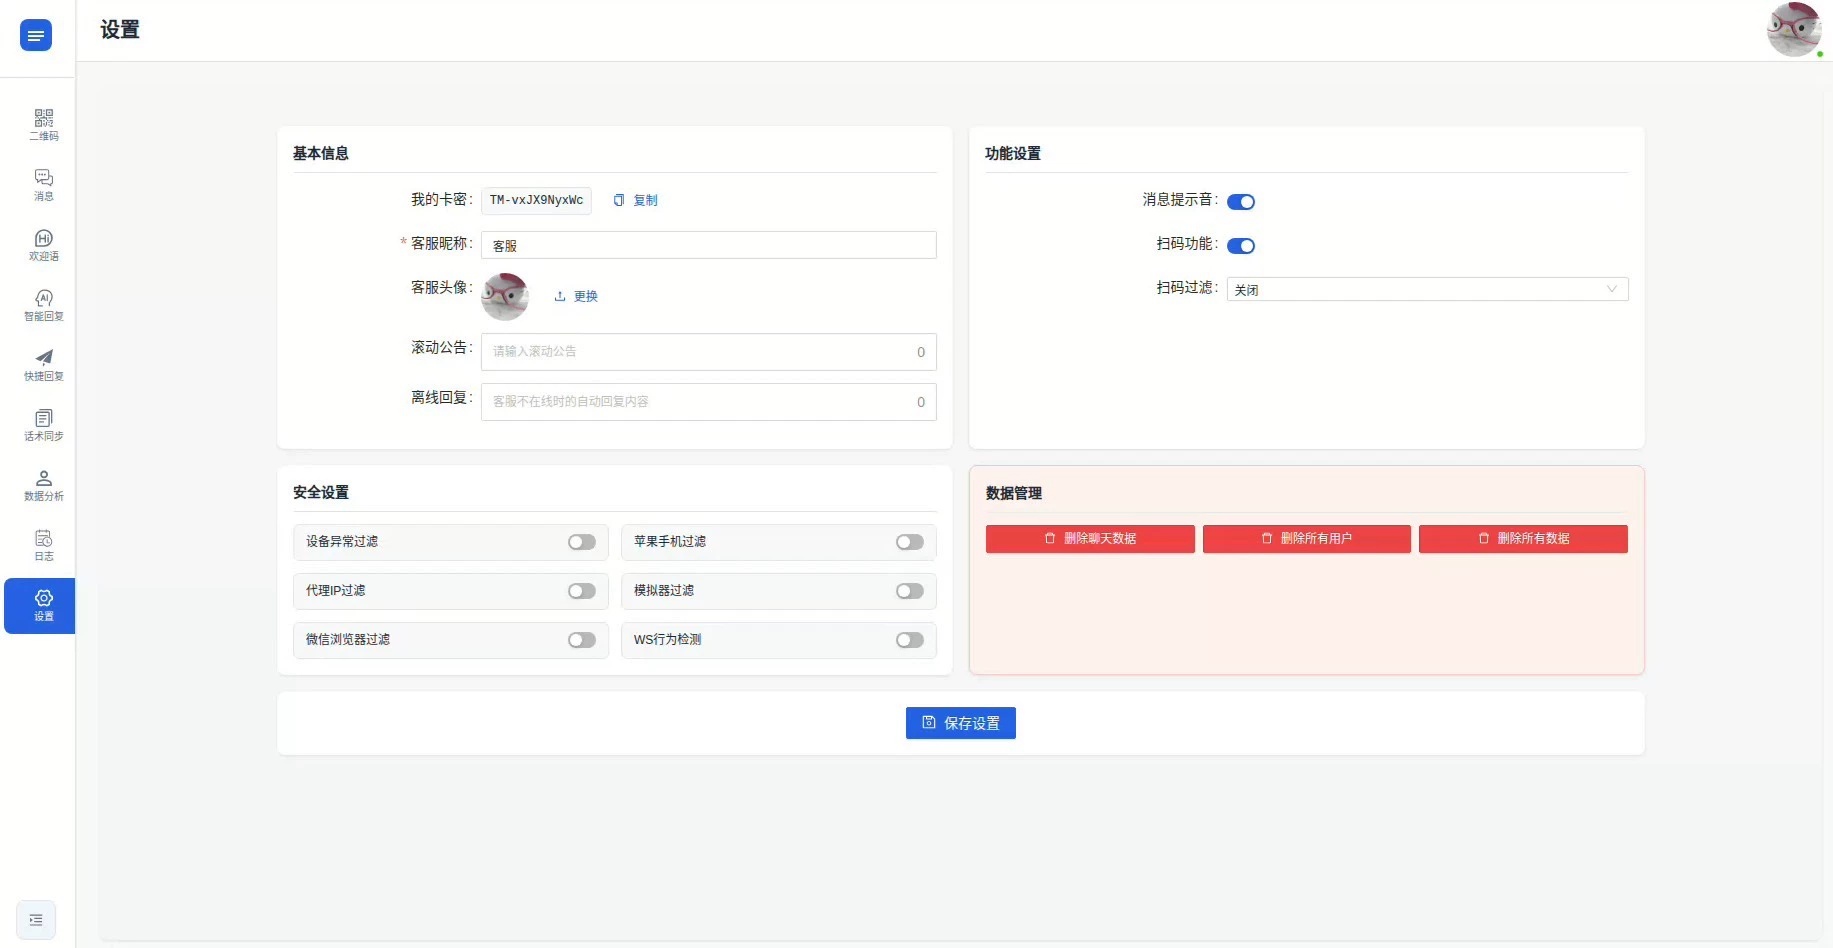
Task: Open the 智能回复 AI reply sidebar item
Action: coord(43,305)
